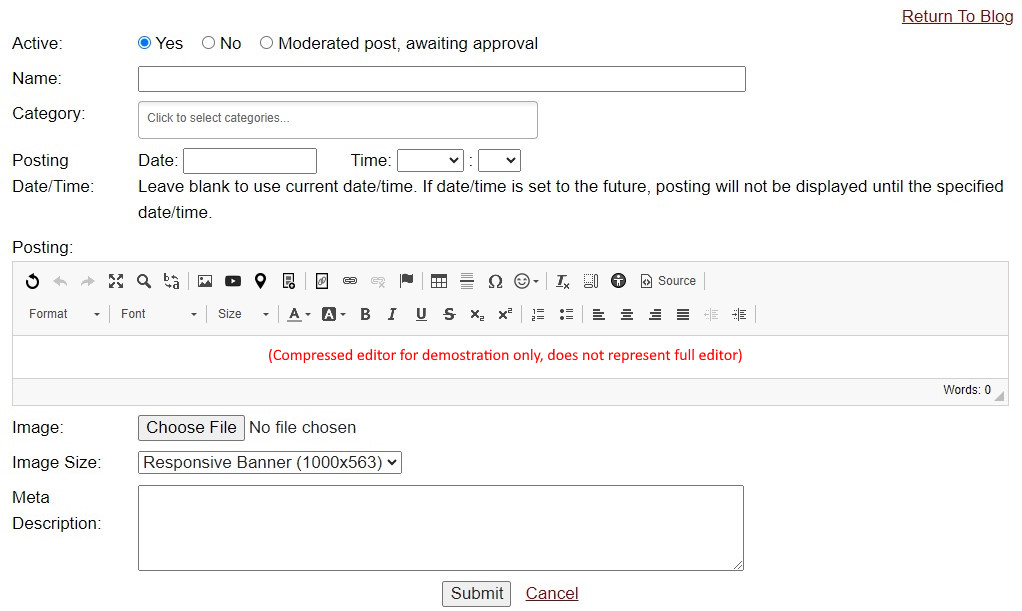Open the Format dropdown in the editor
1022x611 pixels.
pyautogui.click(x=60, y=314)
